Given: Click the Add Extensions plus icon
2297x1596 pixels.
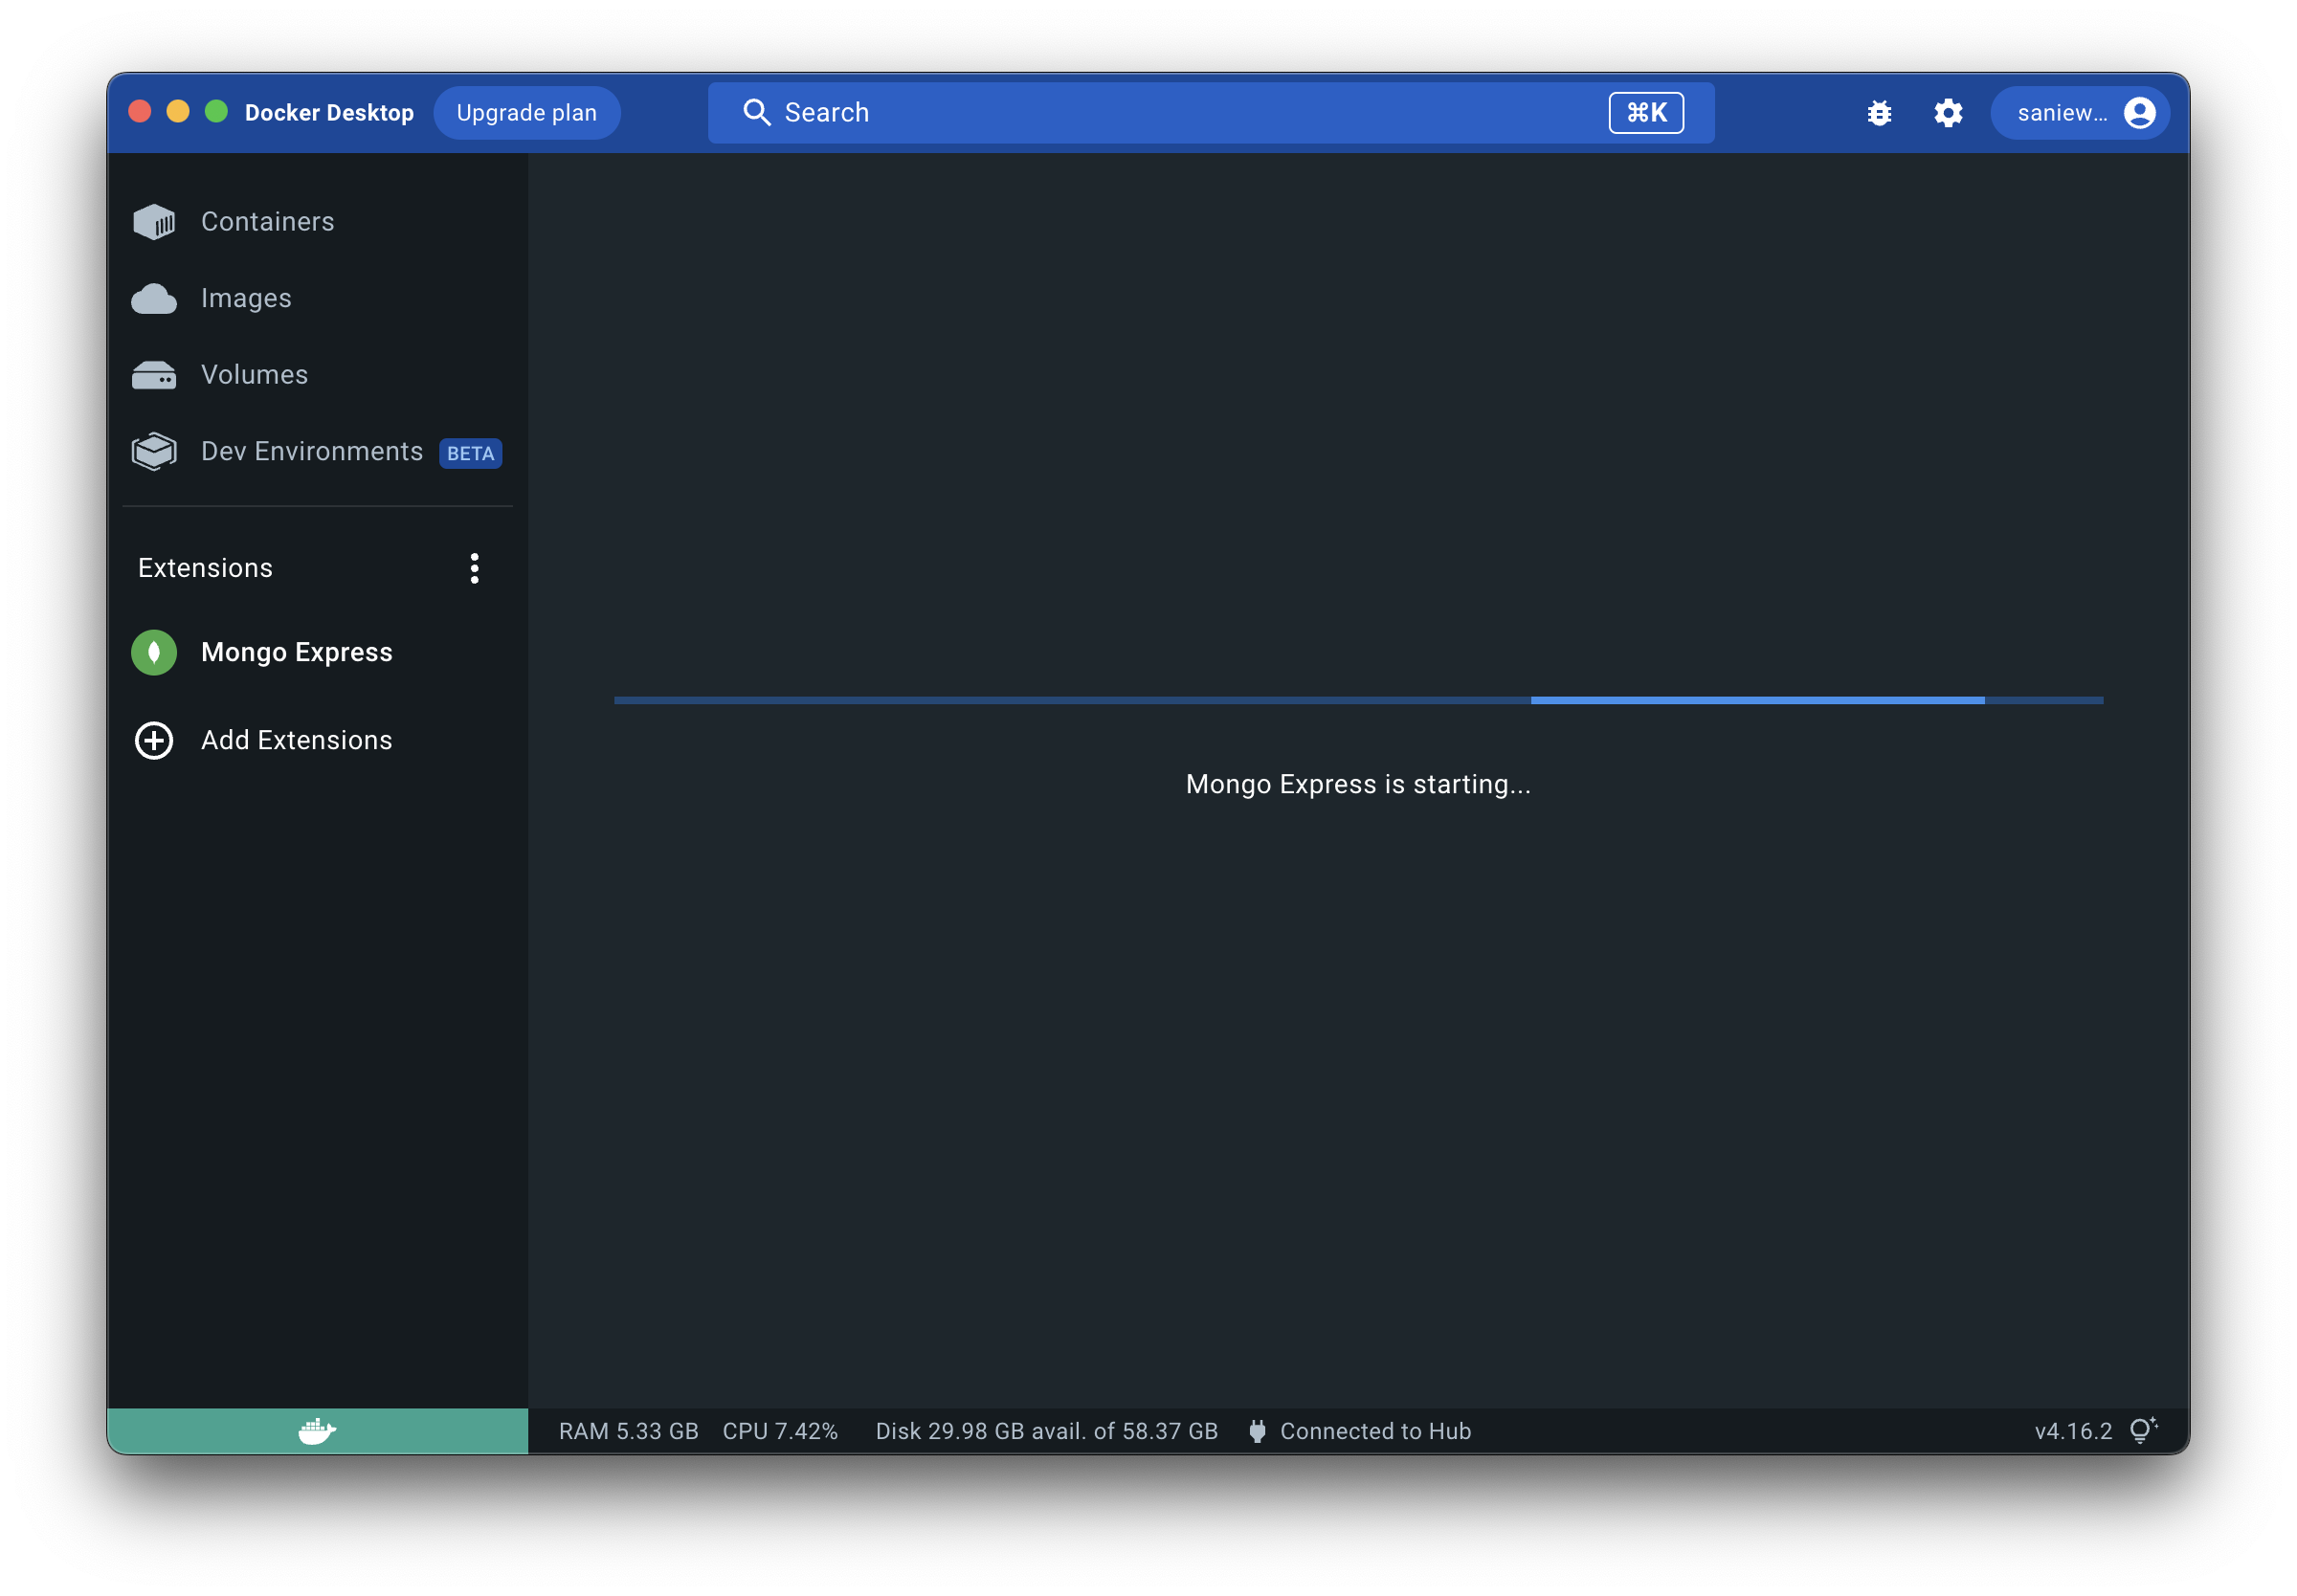Looking at the screenshot, I should [154, 740].
